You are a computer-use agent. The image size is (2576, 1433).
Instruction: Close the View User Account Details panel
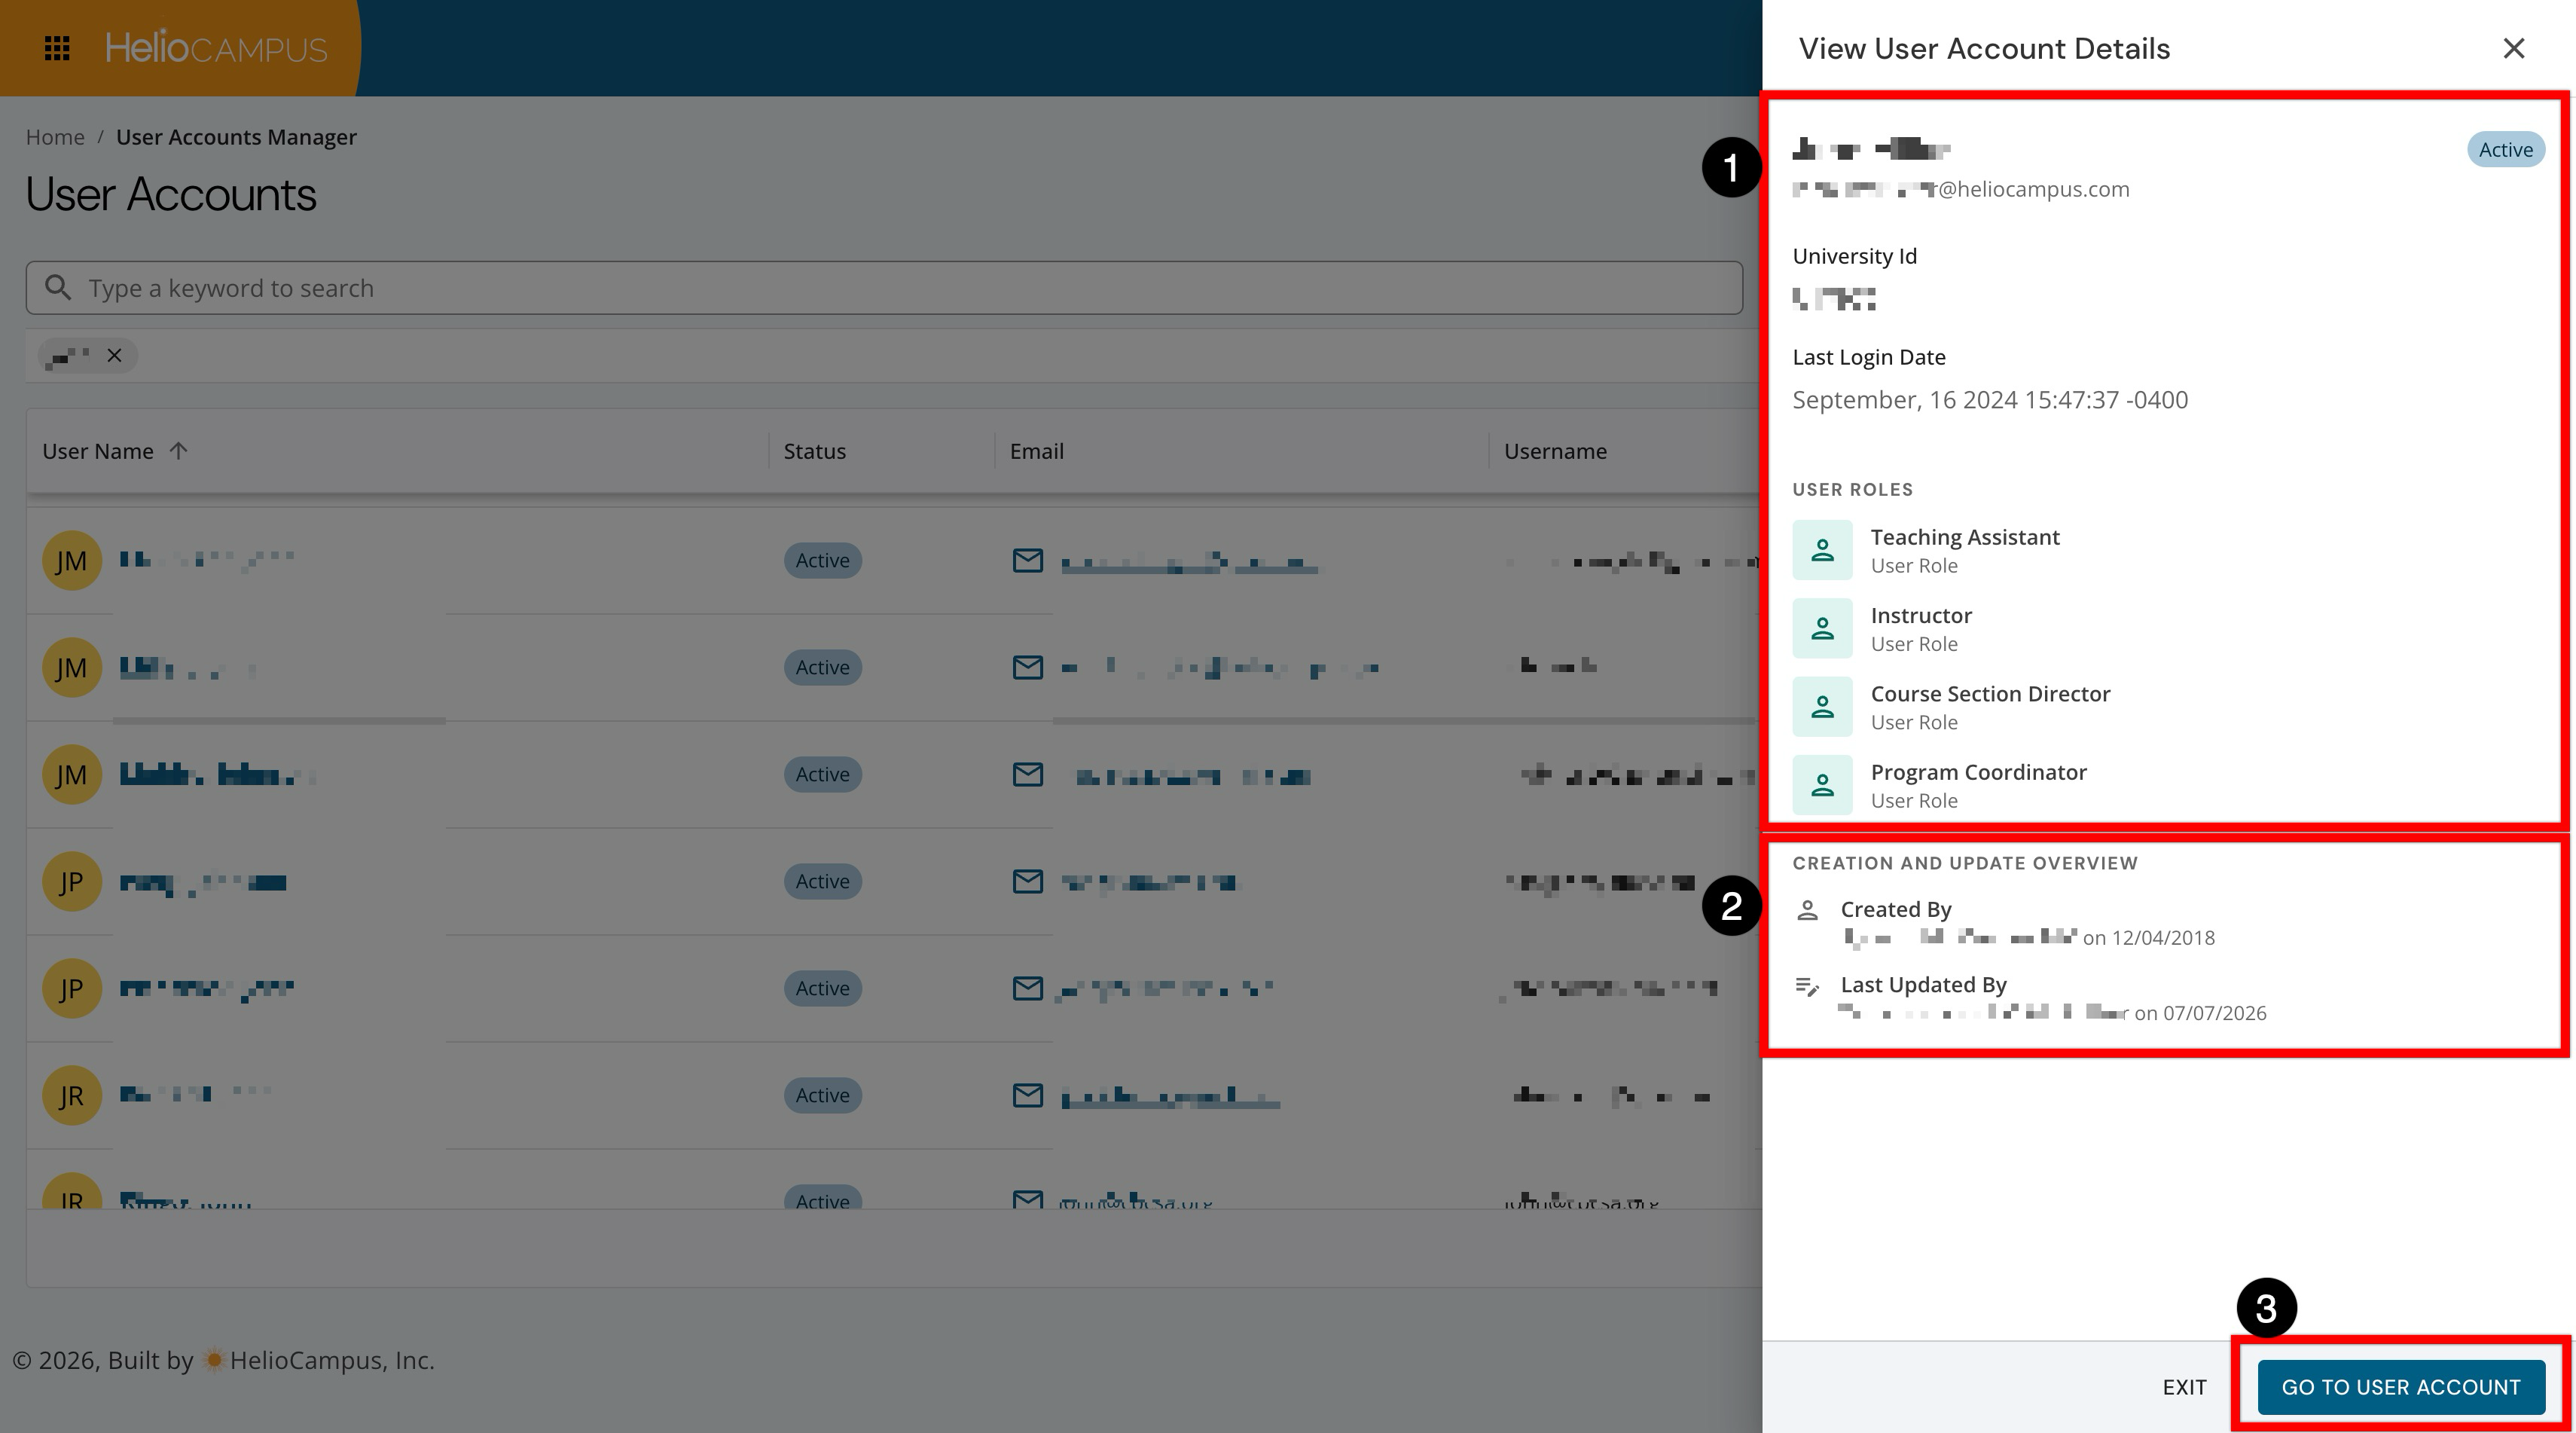coord(2513,48)
